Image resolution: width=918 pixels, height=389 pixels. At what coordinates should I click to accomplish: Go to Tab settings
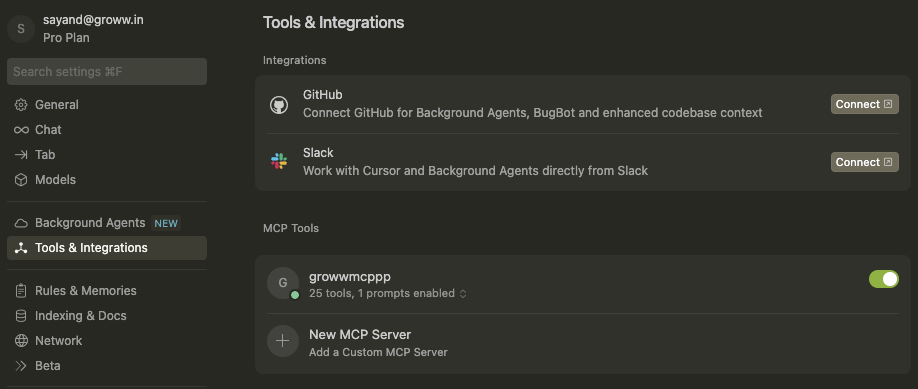(x=107, y=155)
